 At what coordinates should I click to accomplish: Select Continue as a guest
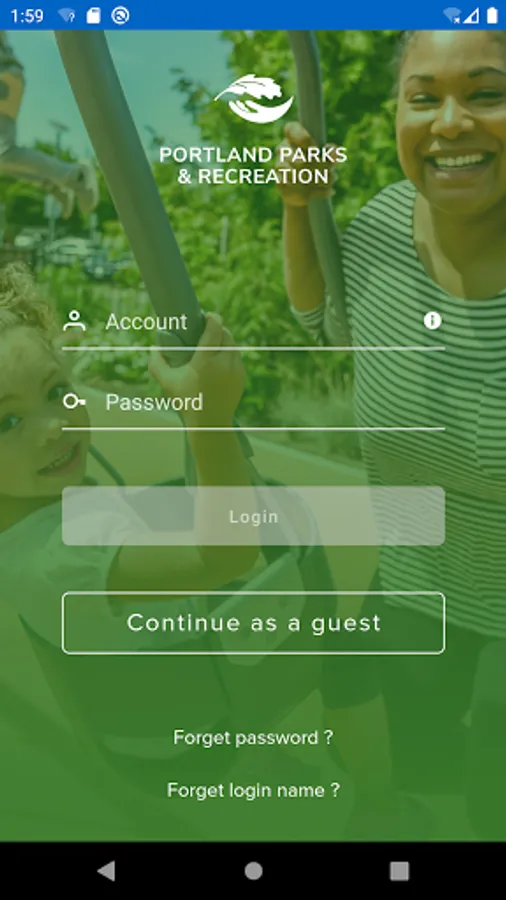[x=253, y=623]
